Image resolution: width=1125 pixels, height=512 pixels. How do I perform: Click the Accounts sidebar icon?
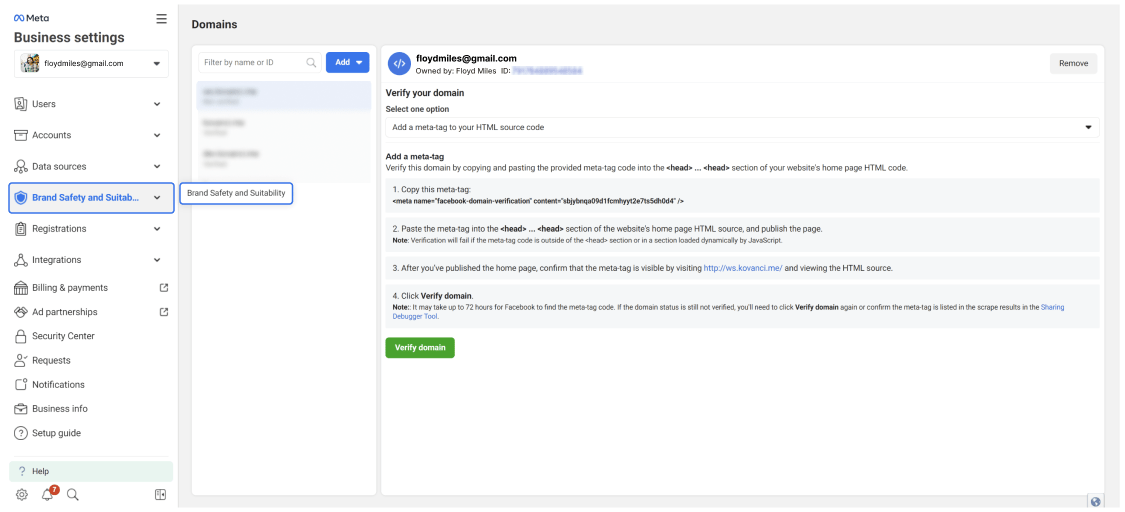pos(21,135)
